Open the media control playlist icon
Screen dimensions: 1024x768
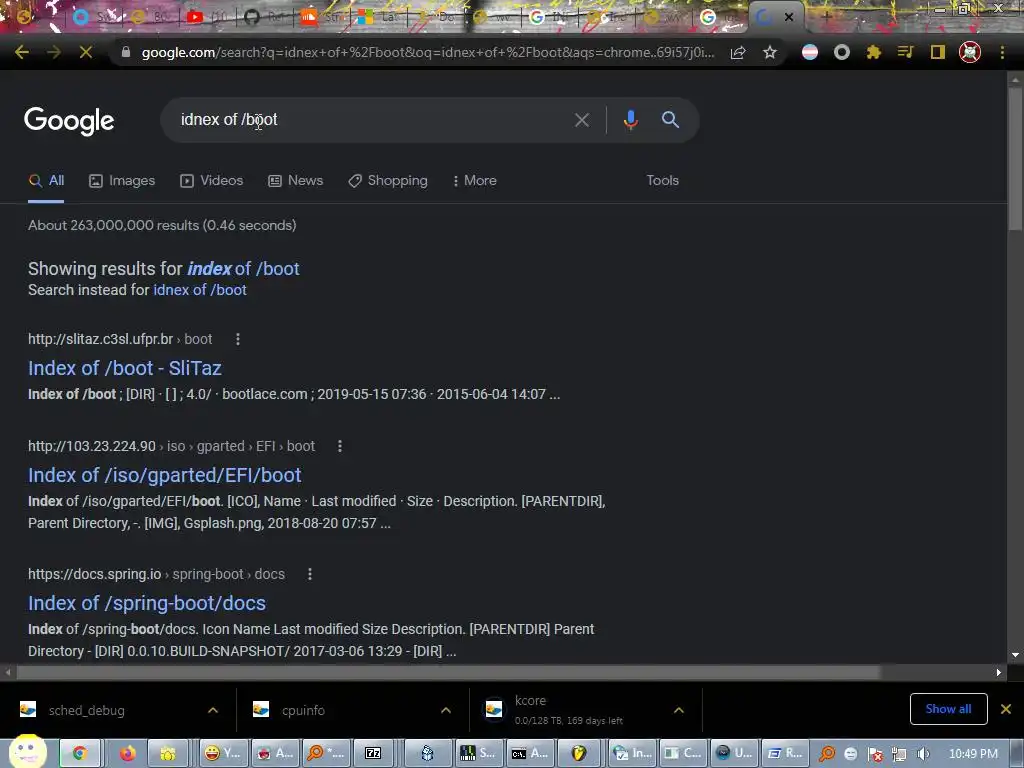coord(905,52)
